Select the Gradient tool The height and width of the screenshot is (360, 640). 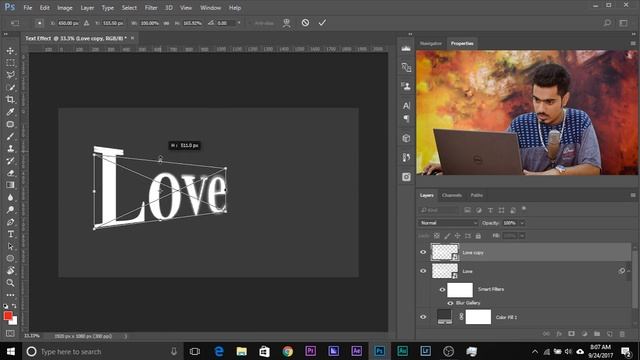10,185
